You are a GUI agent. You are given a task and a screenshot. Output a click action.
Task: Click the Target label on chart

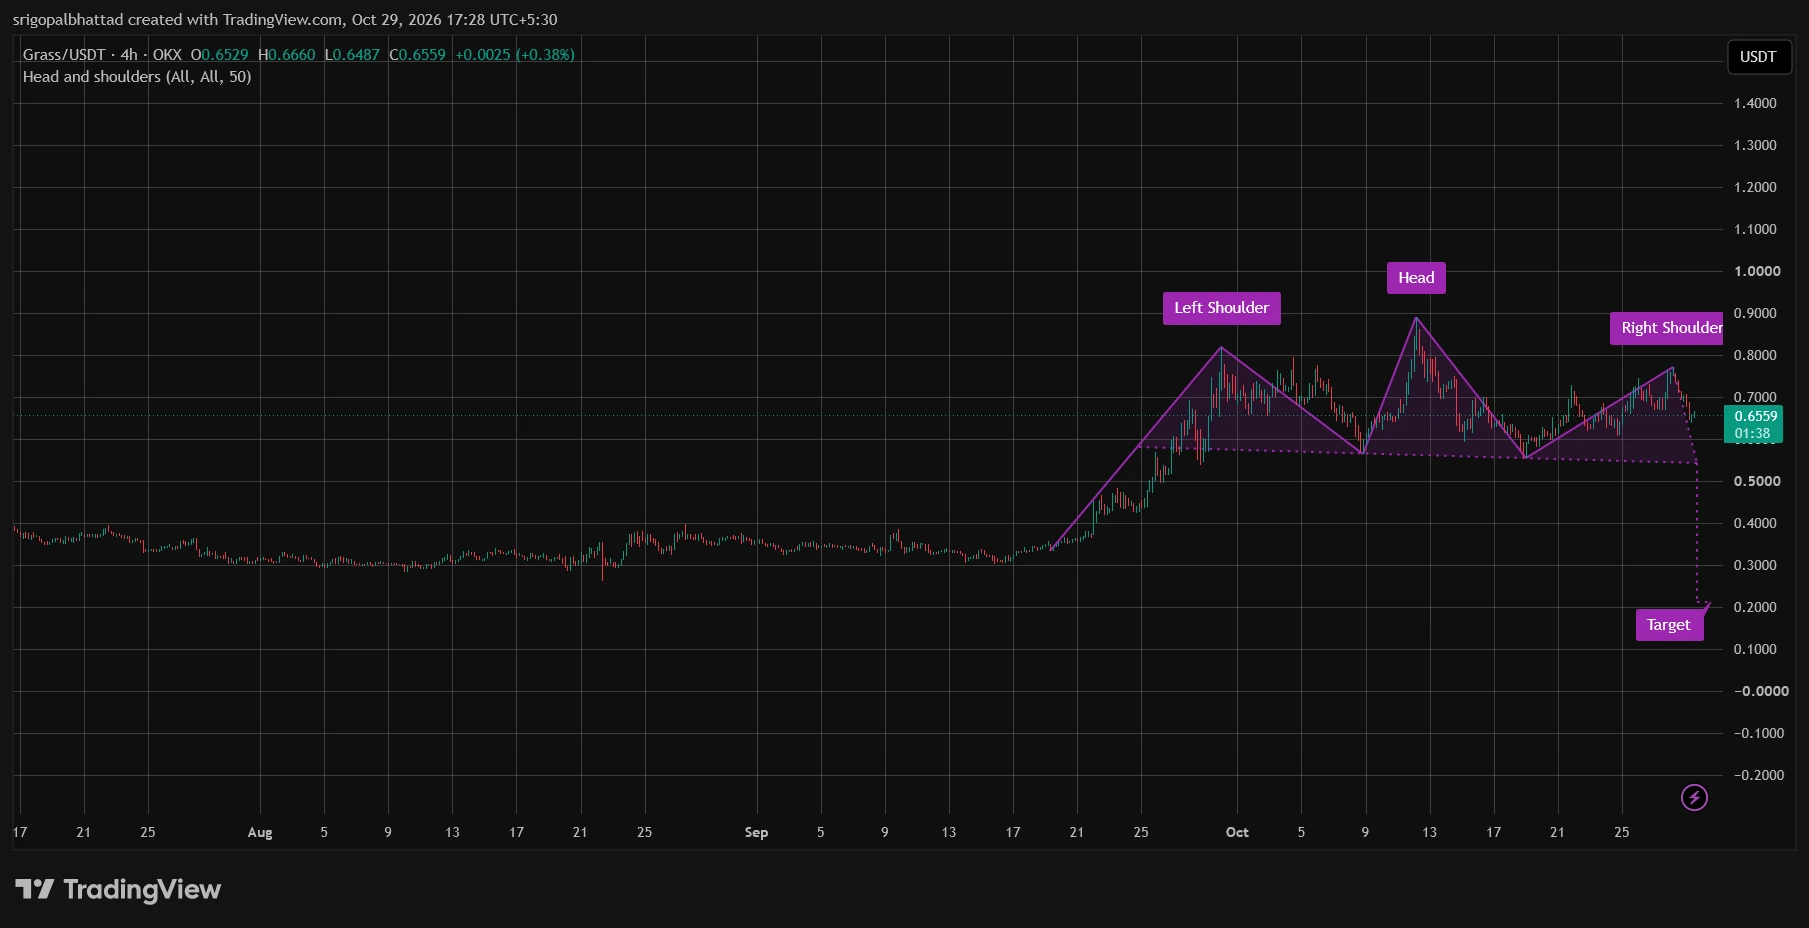coord(1669,625)
